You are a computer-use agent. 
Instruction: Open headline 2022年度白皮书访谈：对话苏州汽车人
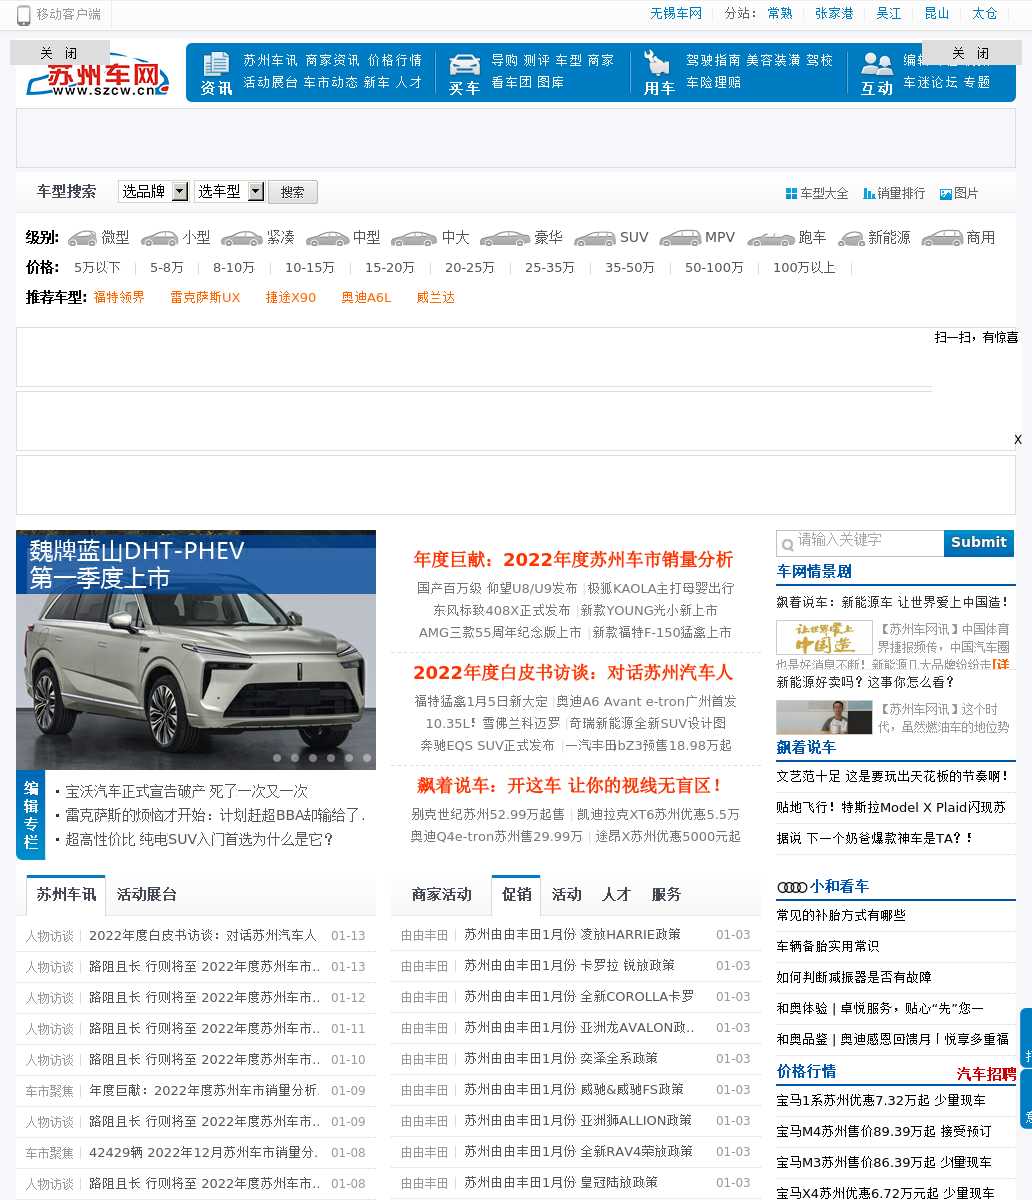click(x=573, y=673)
